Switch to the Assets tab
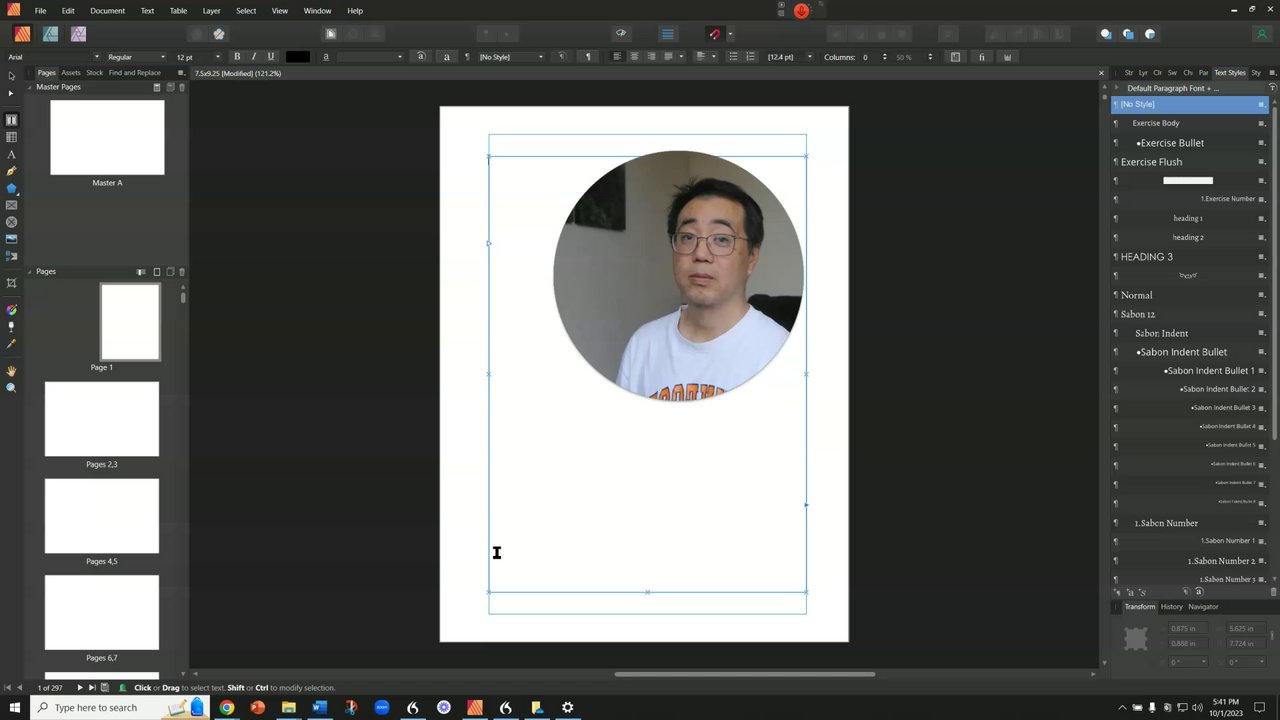Image resolution: width=1280 pixels, height=720 pixels. coord(71,73)
